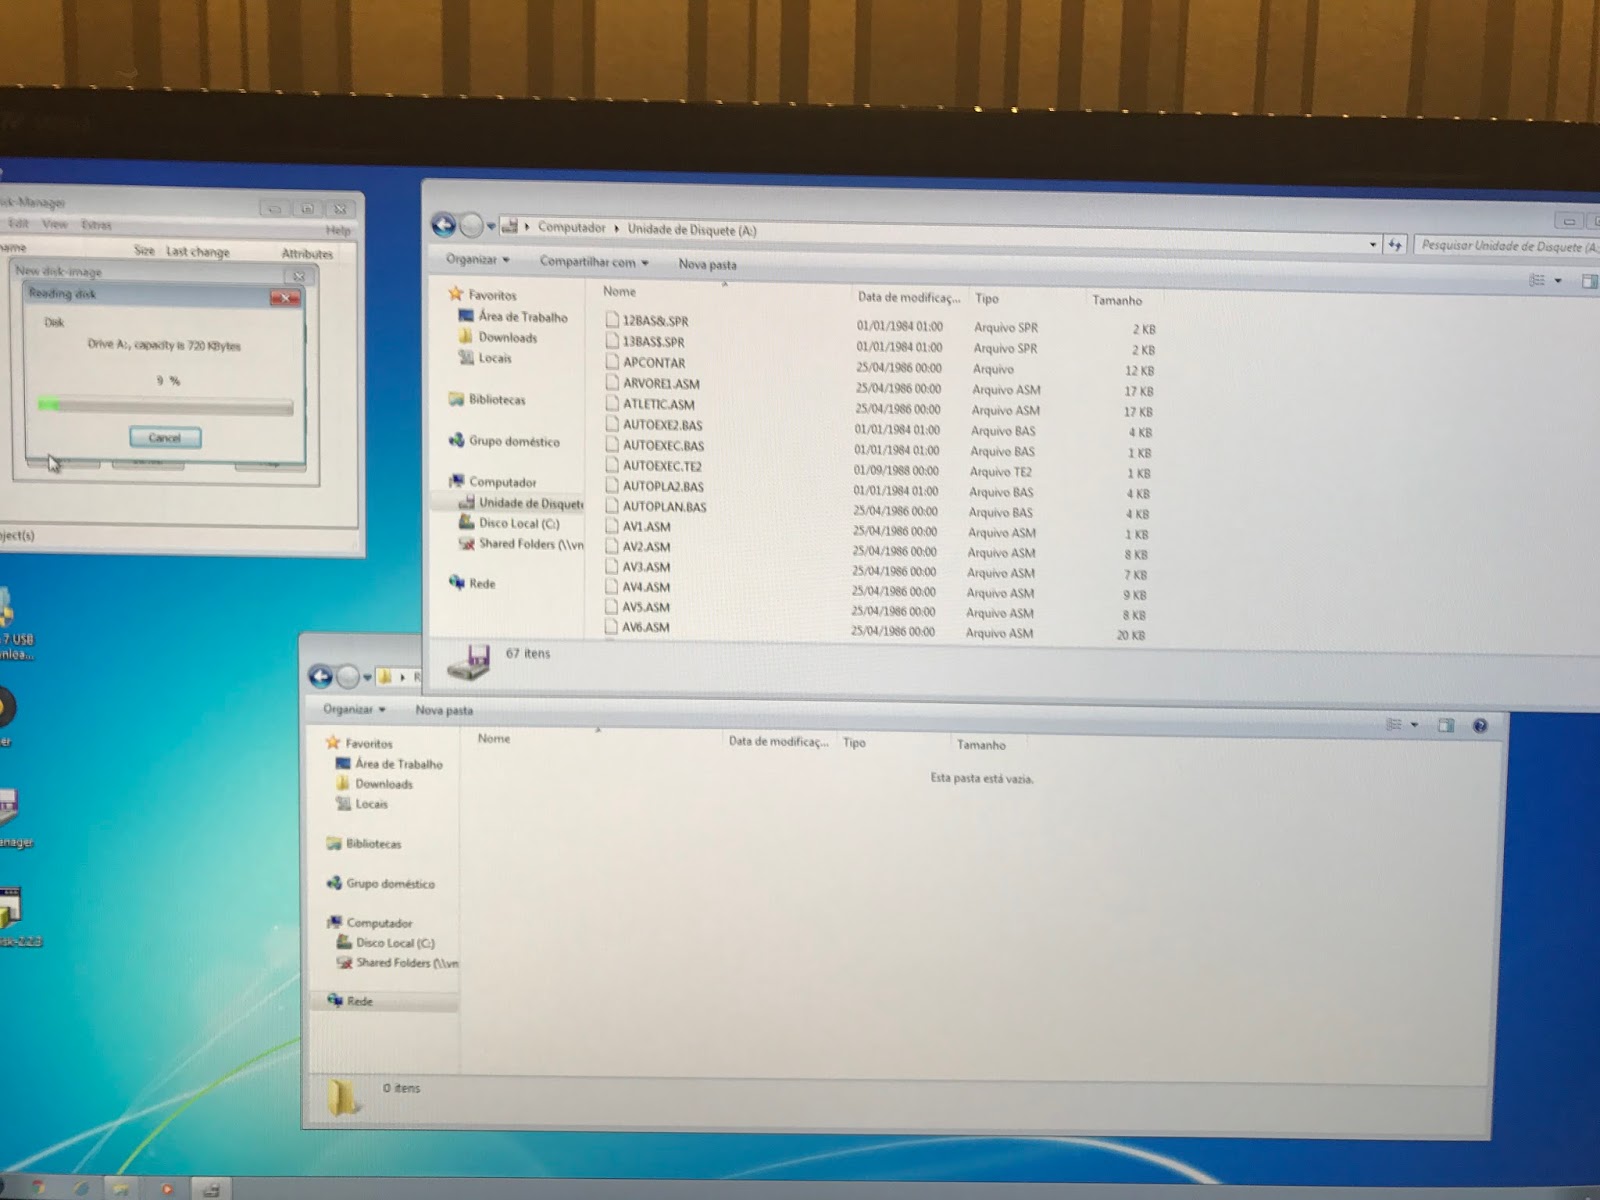The image size is (1600, 1200).
Task: Expand the Organizar dropdown in floppy window
Action: tap(477, 260)
